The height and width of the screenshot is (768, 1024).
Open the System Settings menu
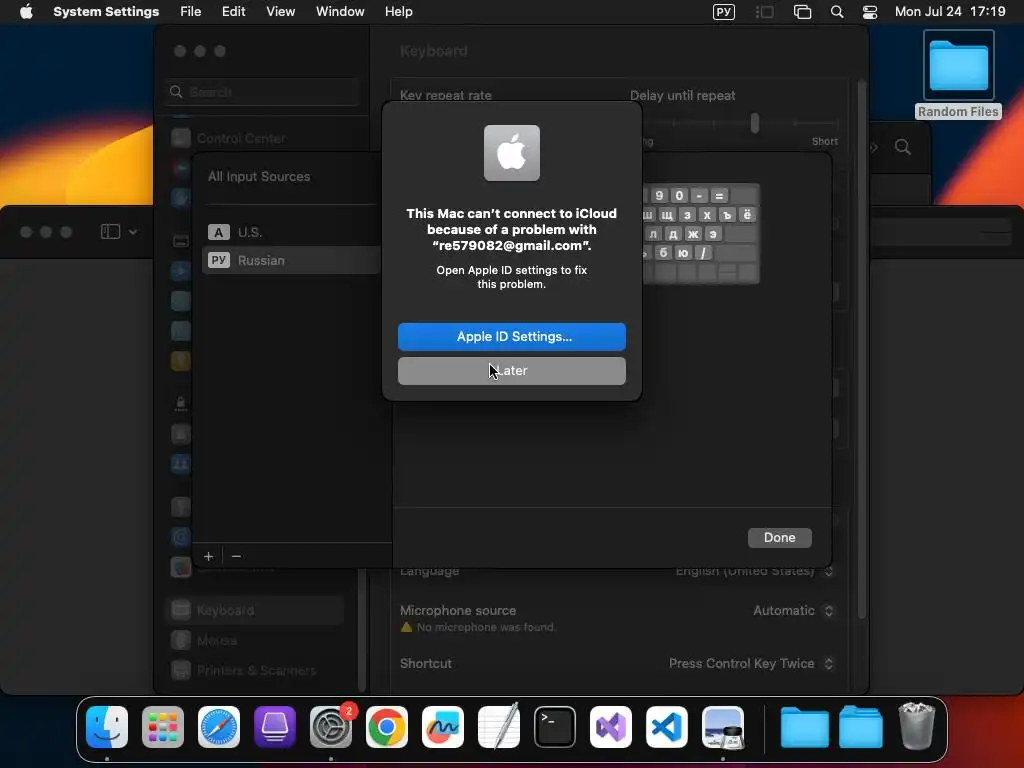[106, 12]
